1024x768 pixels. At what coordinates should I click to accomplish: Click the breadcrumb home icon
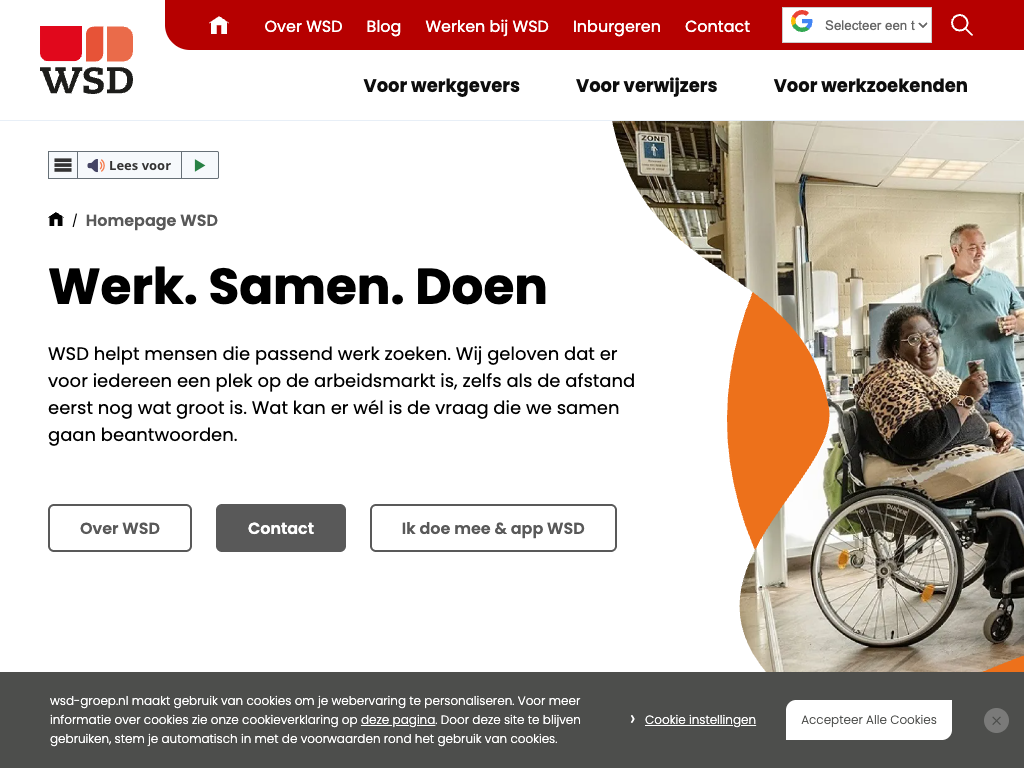56,219
